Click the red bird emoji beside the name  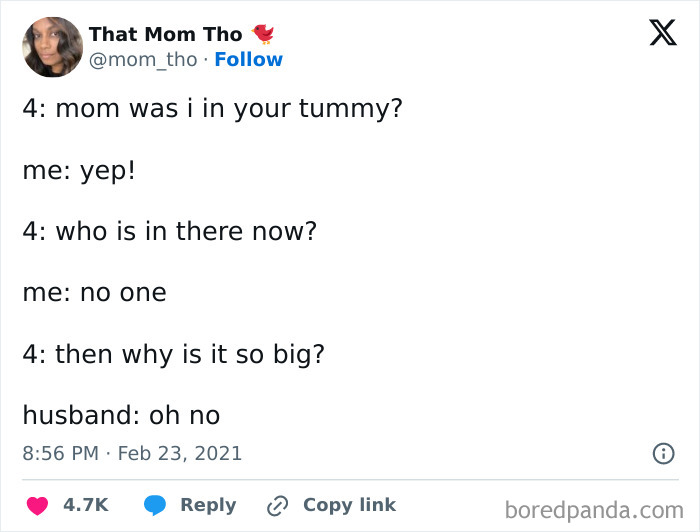point(263,34)
